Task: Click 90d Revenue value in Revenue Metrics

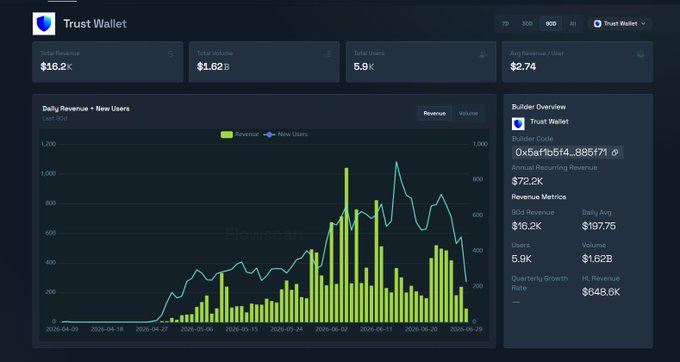Action: click(x=526, y=226)
